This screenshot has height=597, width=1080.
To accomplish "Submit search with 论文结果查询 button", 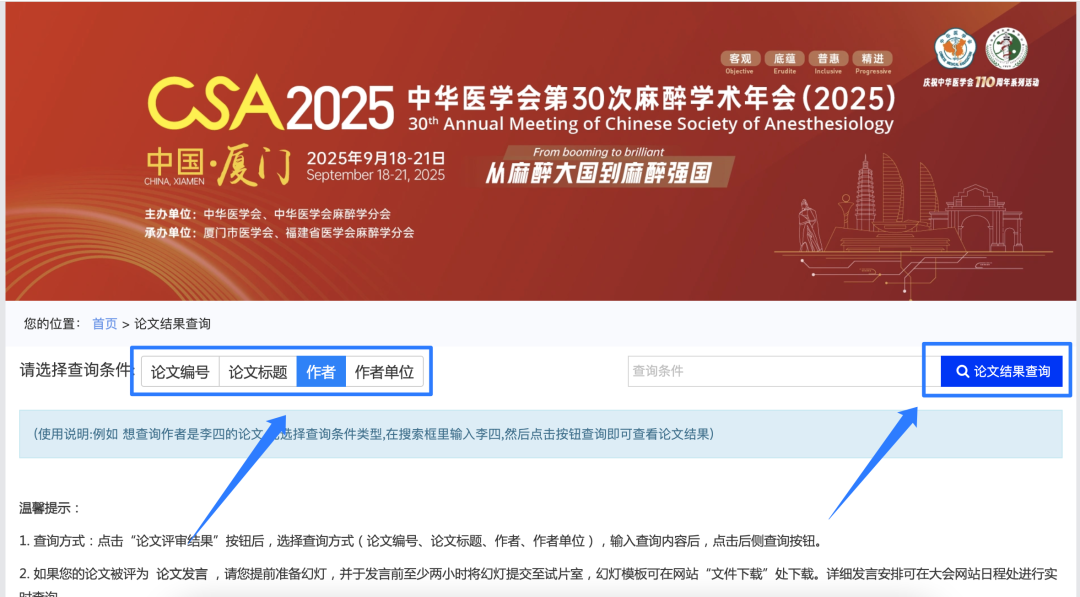I will (x=1001, y=372).
